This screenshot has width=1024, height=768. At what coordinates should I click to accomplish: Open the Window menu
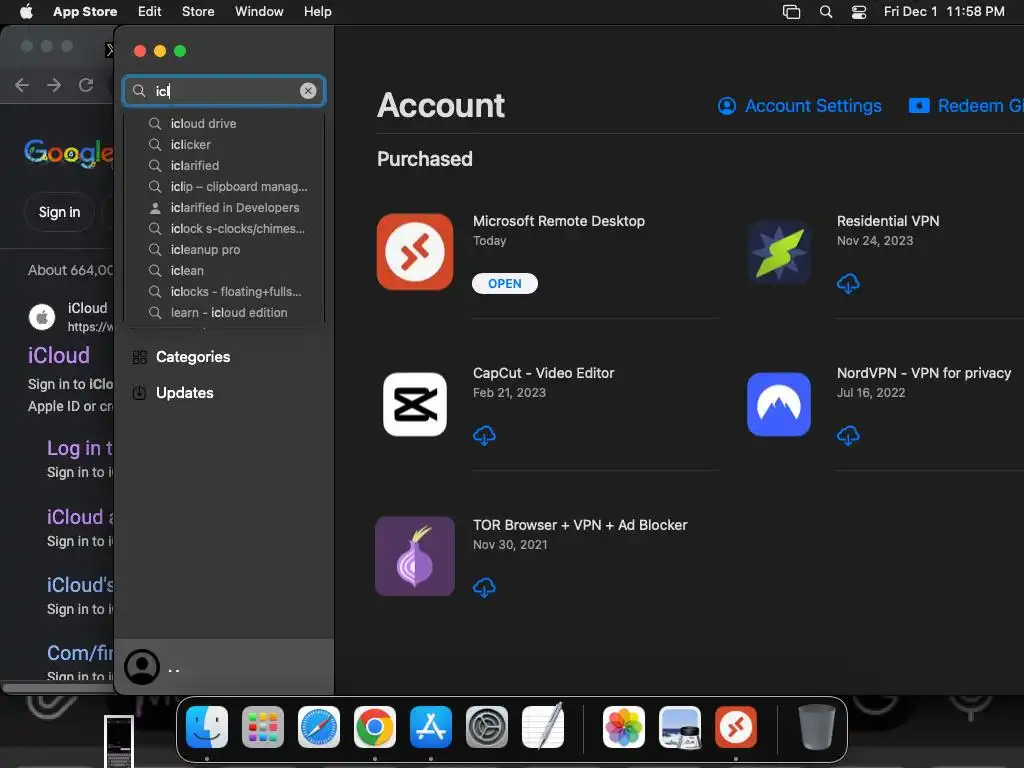pos(259,12)
